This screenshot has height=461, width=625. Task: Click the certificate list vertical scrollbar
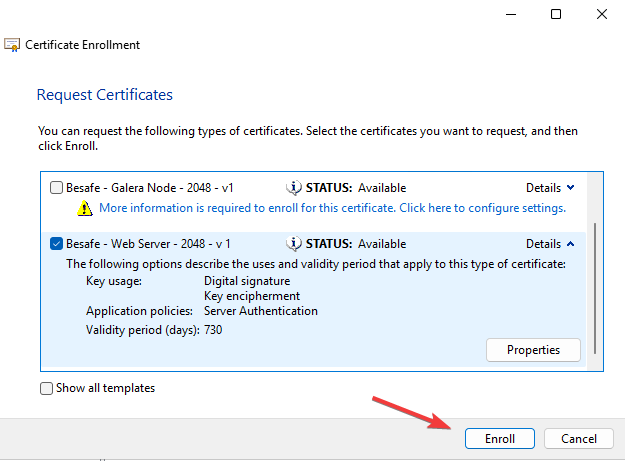click(x=595, y=288)
